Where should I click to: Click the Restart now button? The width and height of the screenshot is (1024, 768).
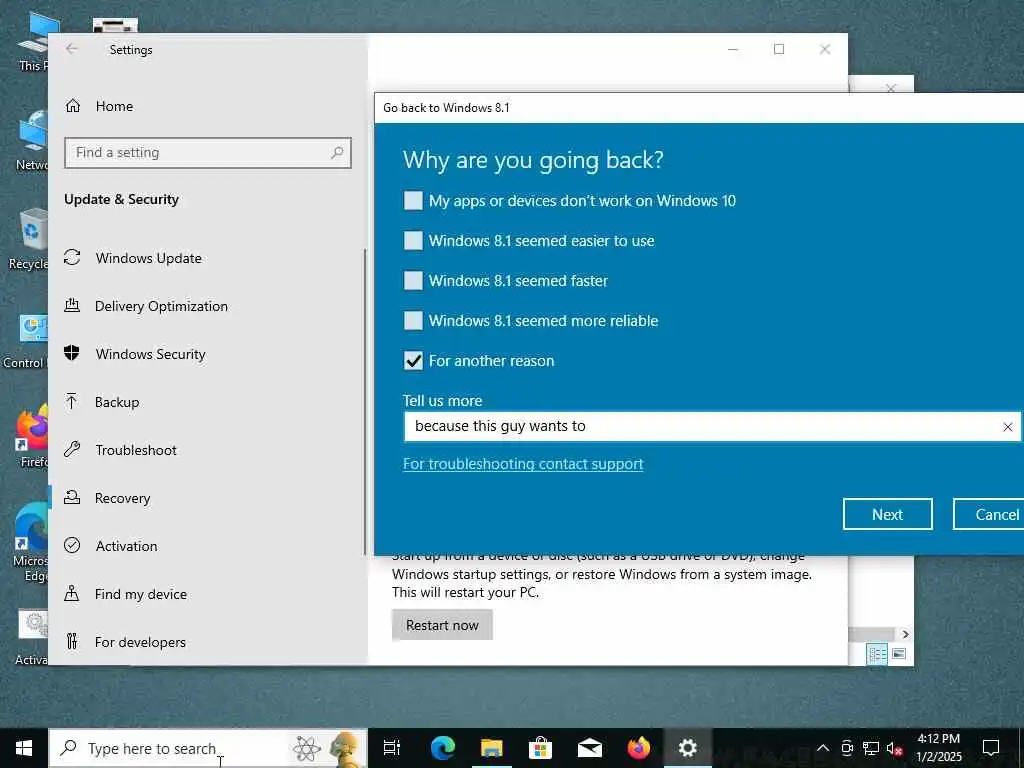[442, 625]
